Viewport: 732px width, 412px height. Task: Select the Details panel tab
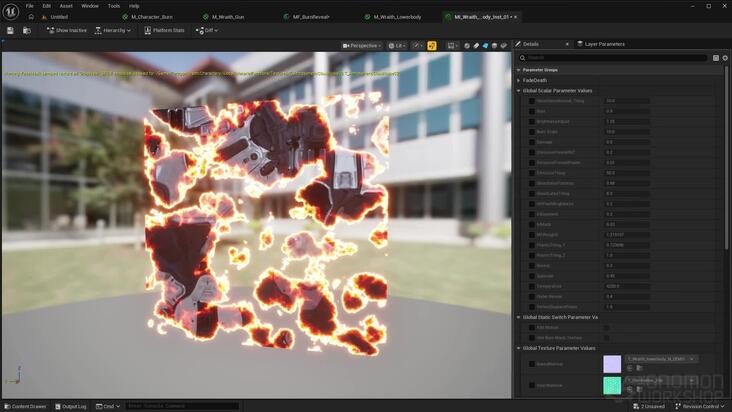pos(531,44)
